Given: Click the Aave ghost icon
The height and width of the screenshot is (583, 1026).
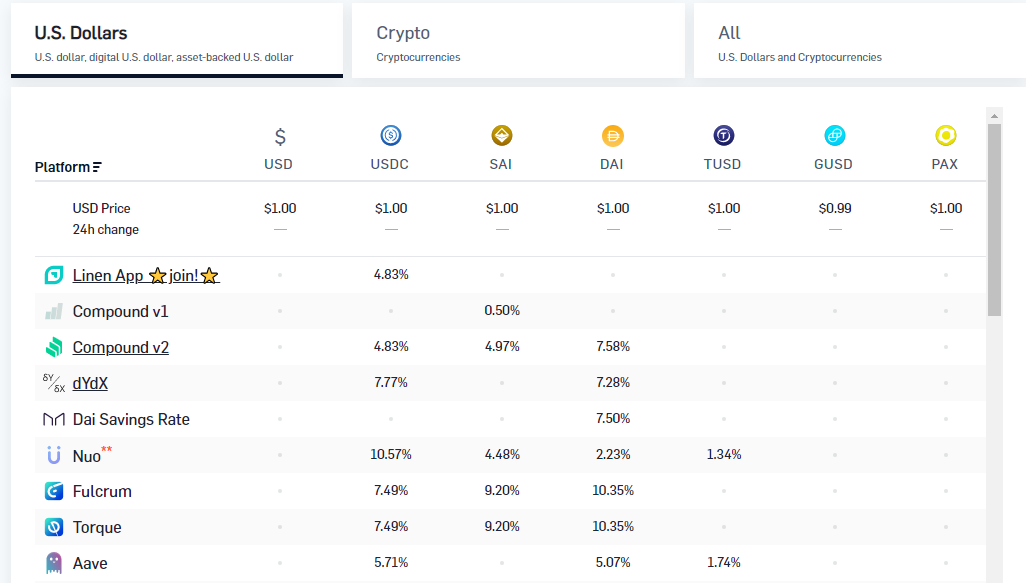Looking at the screenshot, I should [54, 563].
